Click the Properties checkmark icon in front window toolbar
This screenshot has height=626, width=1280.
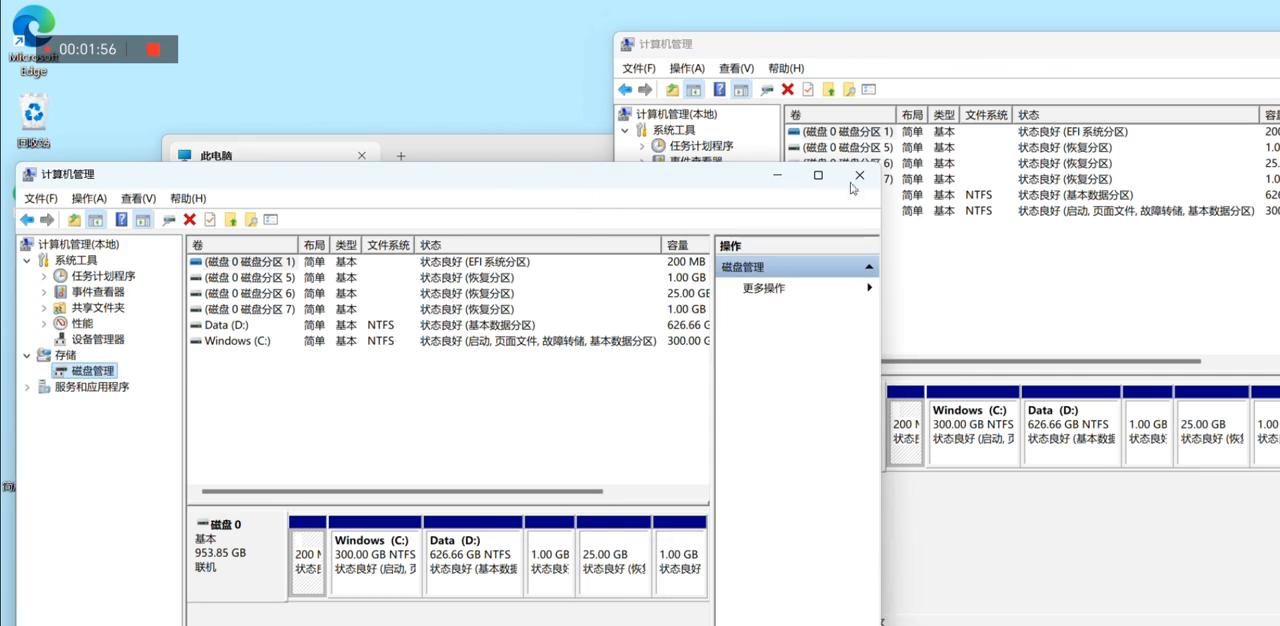pyautogui.click(x=210, y=220)
